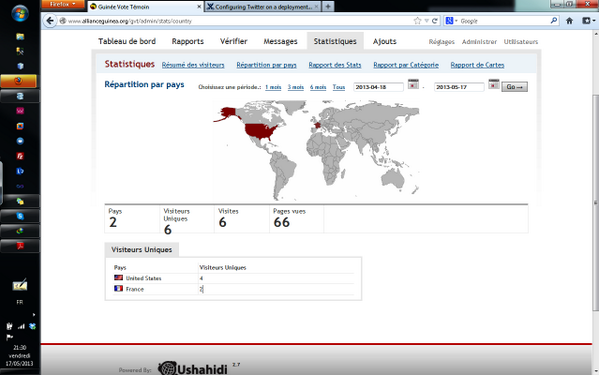Select the Guinée Vote Témoin tab
599x375 pixels.
(145, 7)
